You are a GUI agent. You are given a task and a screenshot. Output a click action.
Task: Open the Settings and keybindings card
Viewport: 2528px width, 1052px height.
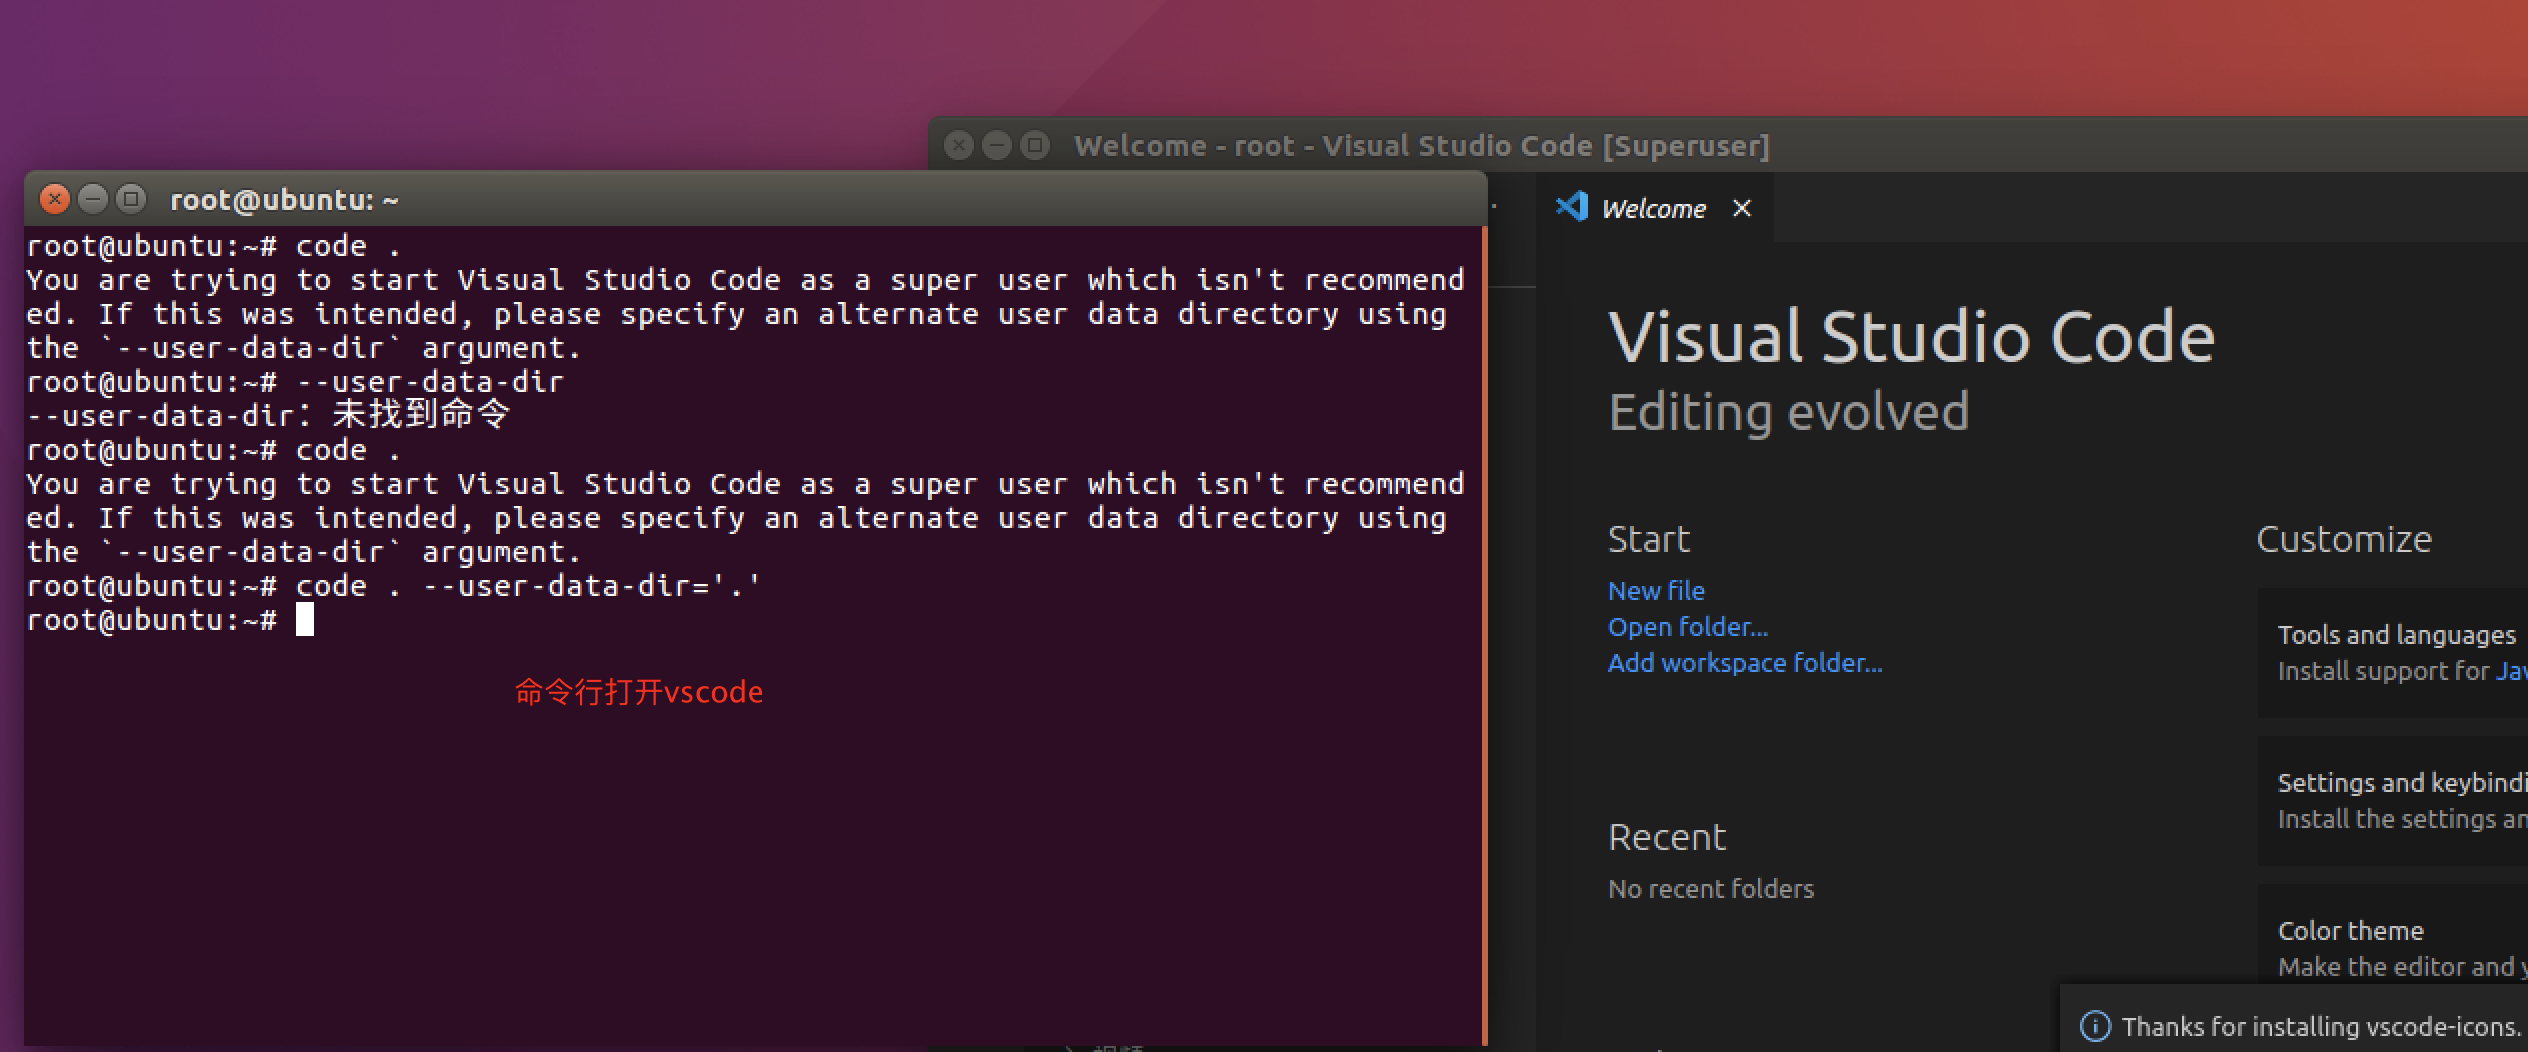pos(2392,801)
